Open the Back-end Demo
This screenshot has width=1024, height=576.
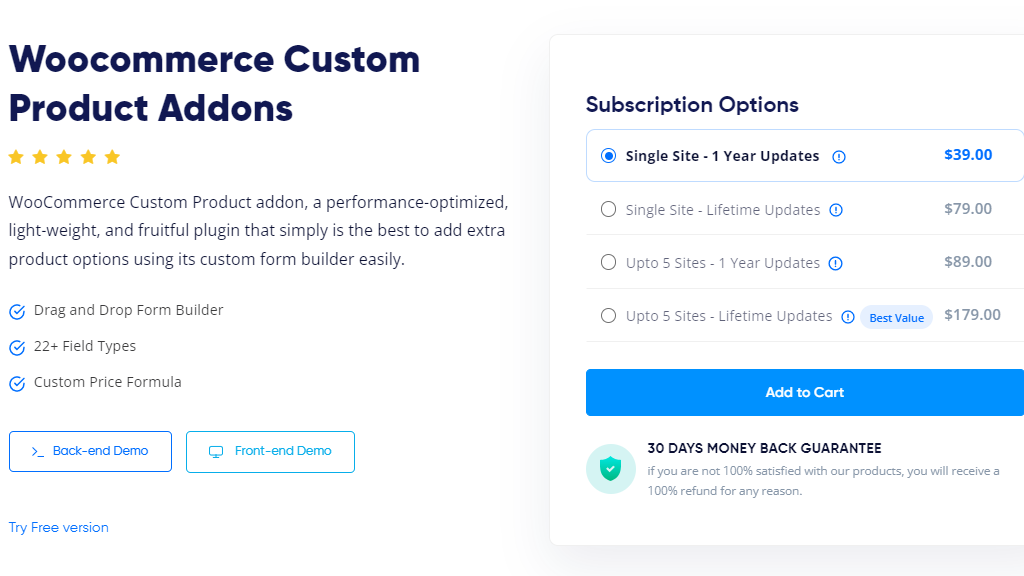click(90, 451)
